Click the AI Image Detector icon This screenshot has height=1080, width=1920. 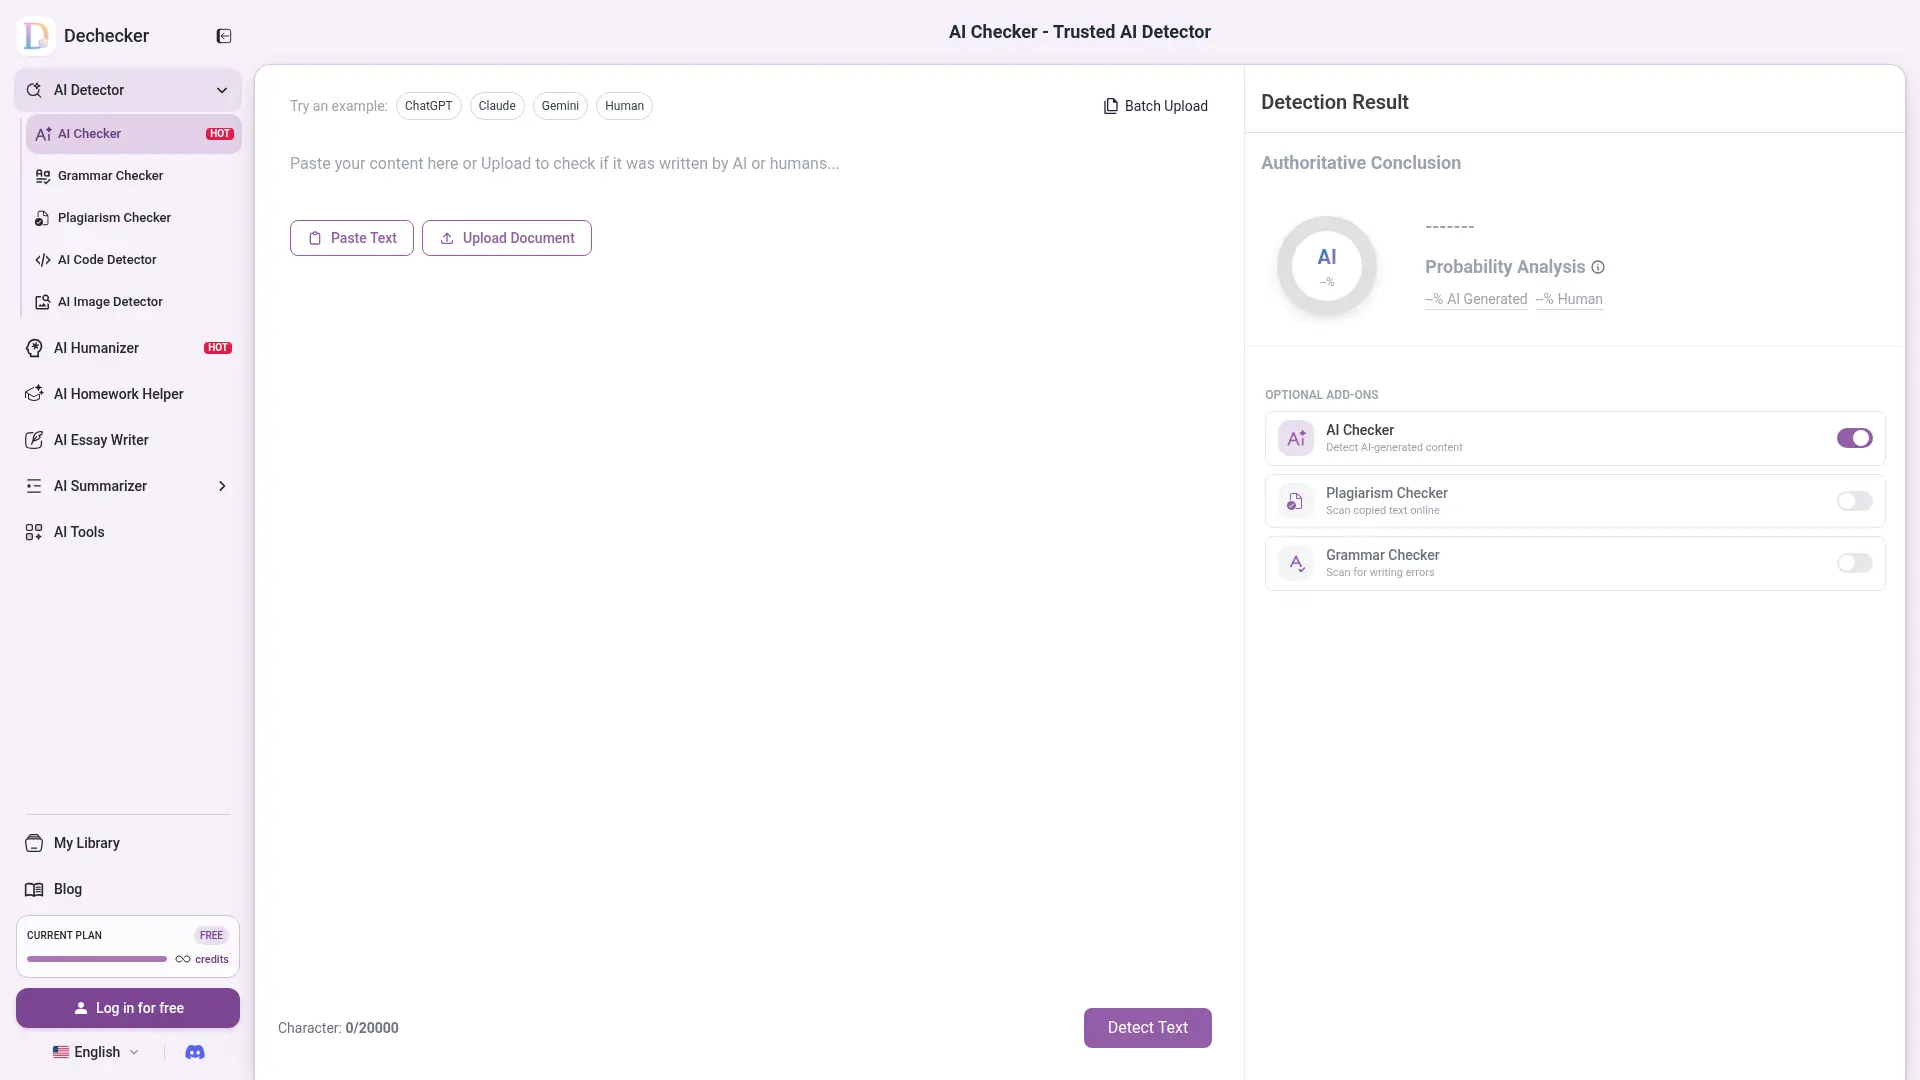point(43,302)
